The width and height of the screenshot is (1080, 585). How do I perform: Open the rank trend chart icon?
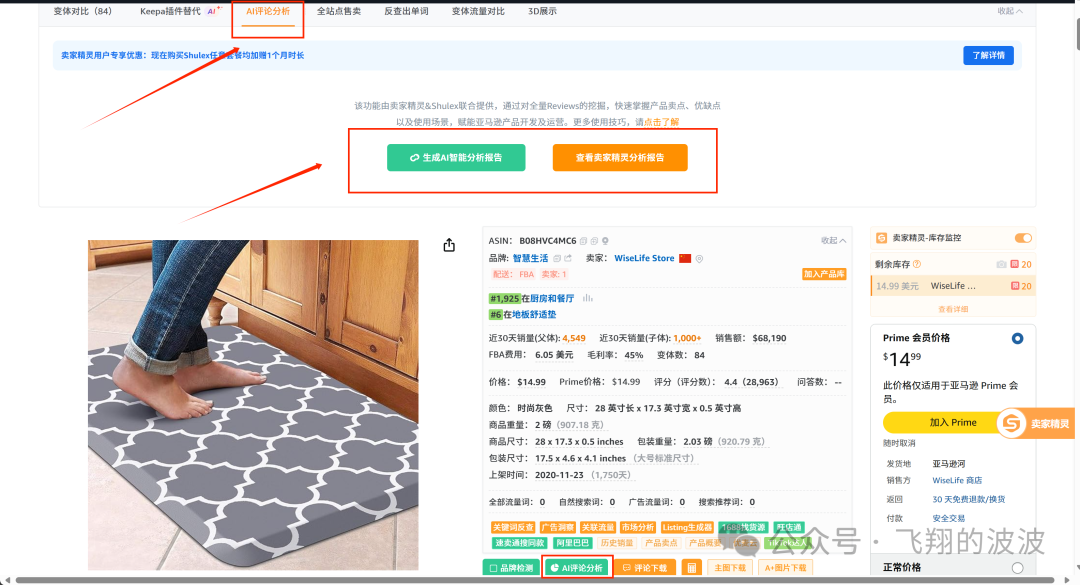[588, 298]
